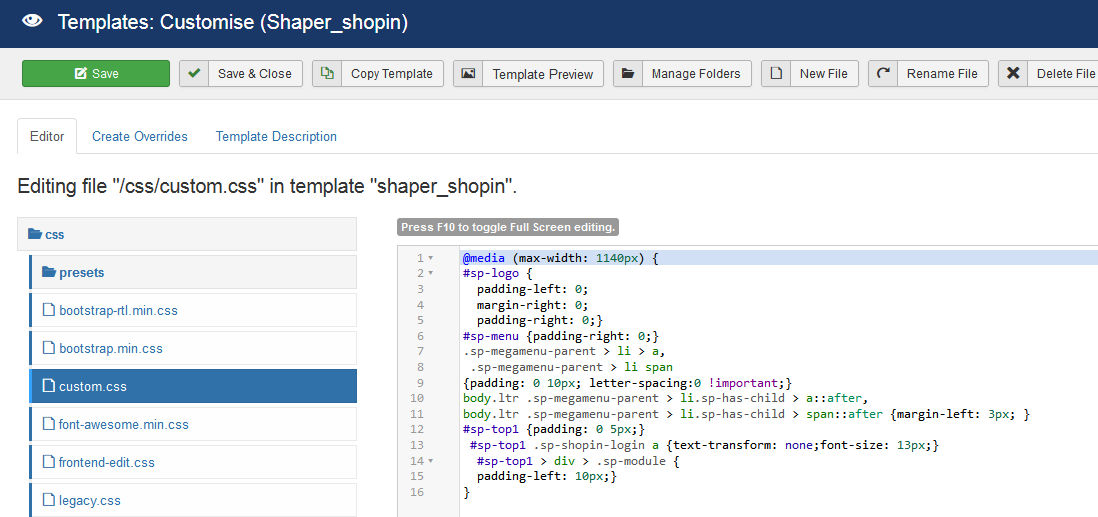Fold the code block at line 1
Viewport: 1098px width, 517px height.
tap(431, 258)
